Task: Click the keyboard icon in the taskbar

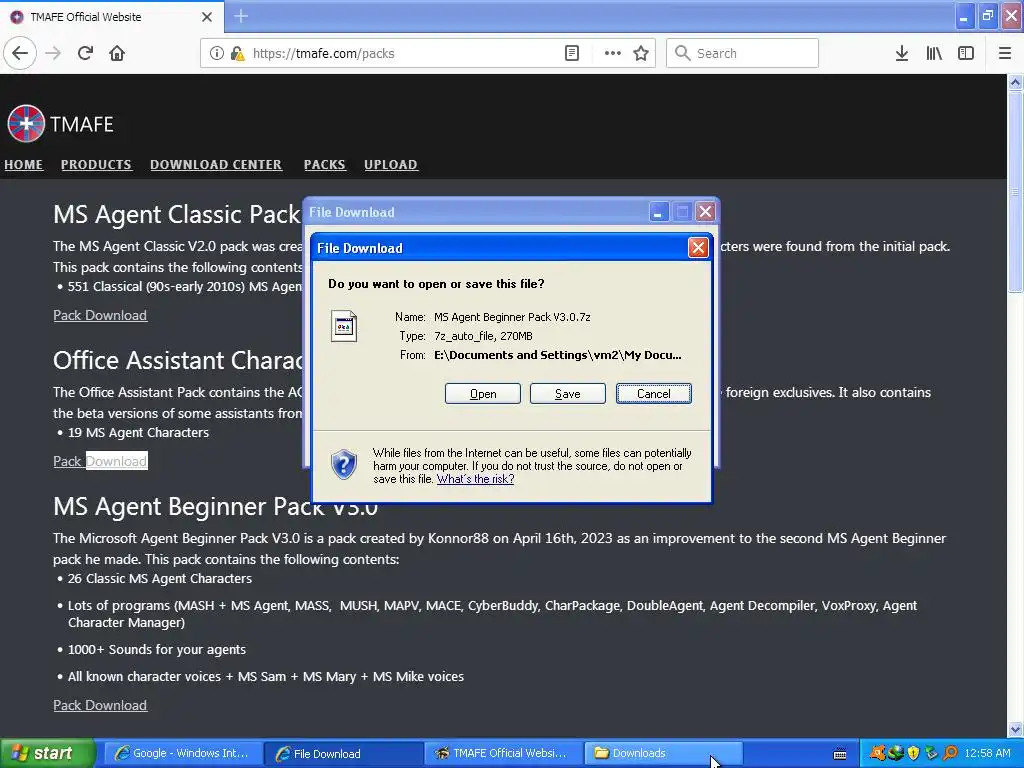Action: pos(840,754)
